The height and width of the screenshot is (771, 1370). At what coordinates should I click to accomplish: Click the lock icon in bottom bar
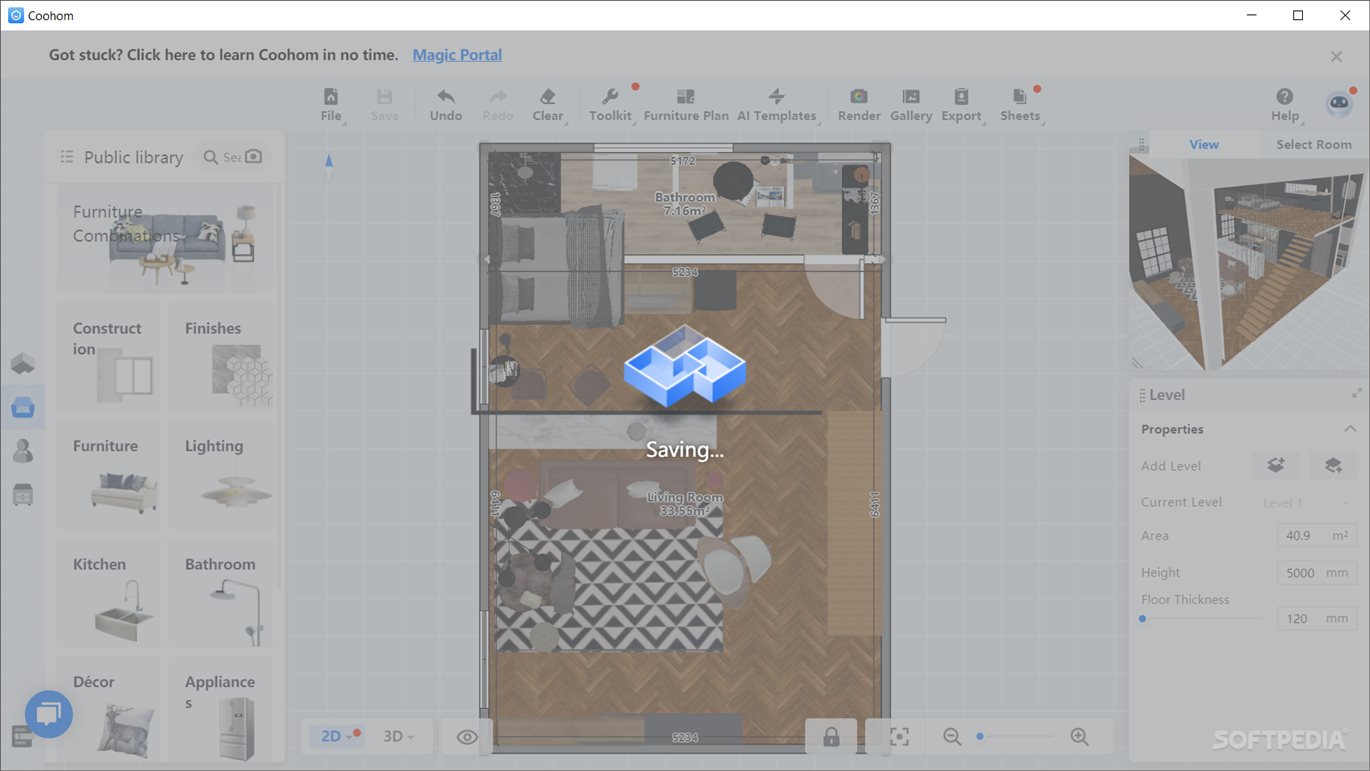831,737
